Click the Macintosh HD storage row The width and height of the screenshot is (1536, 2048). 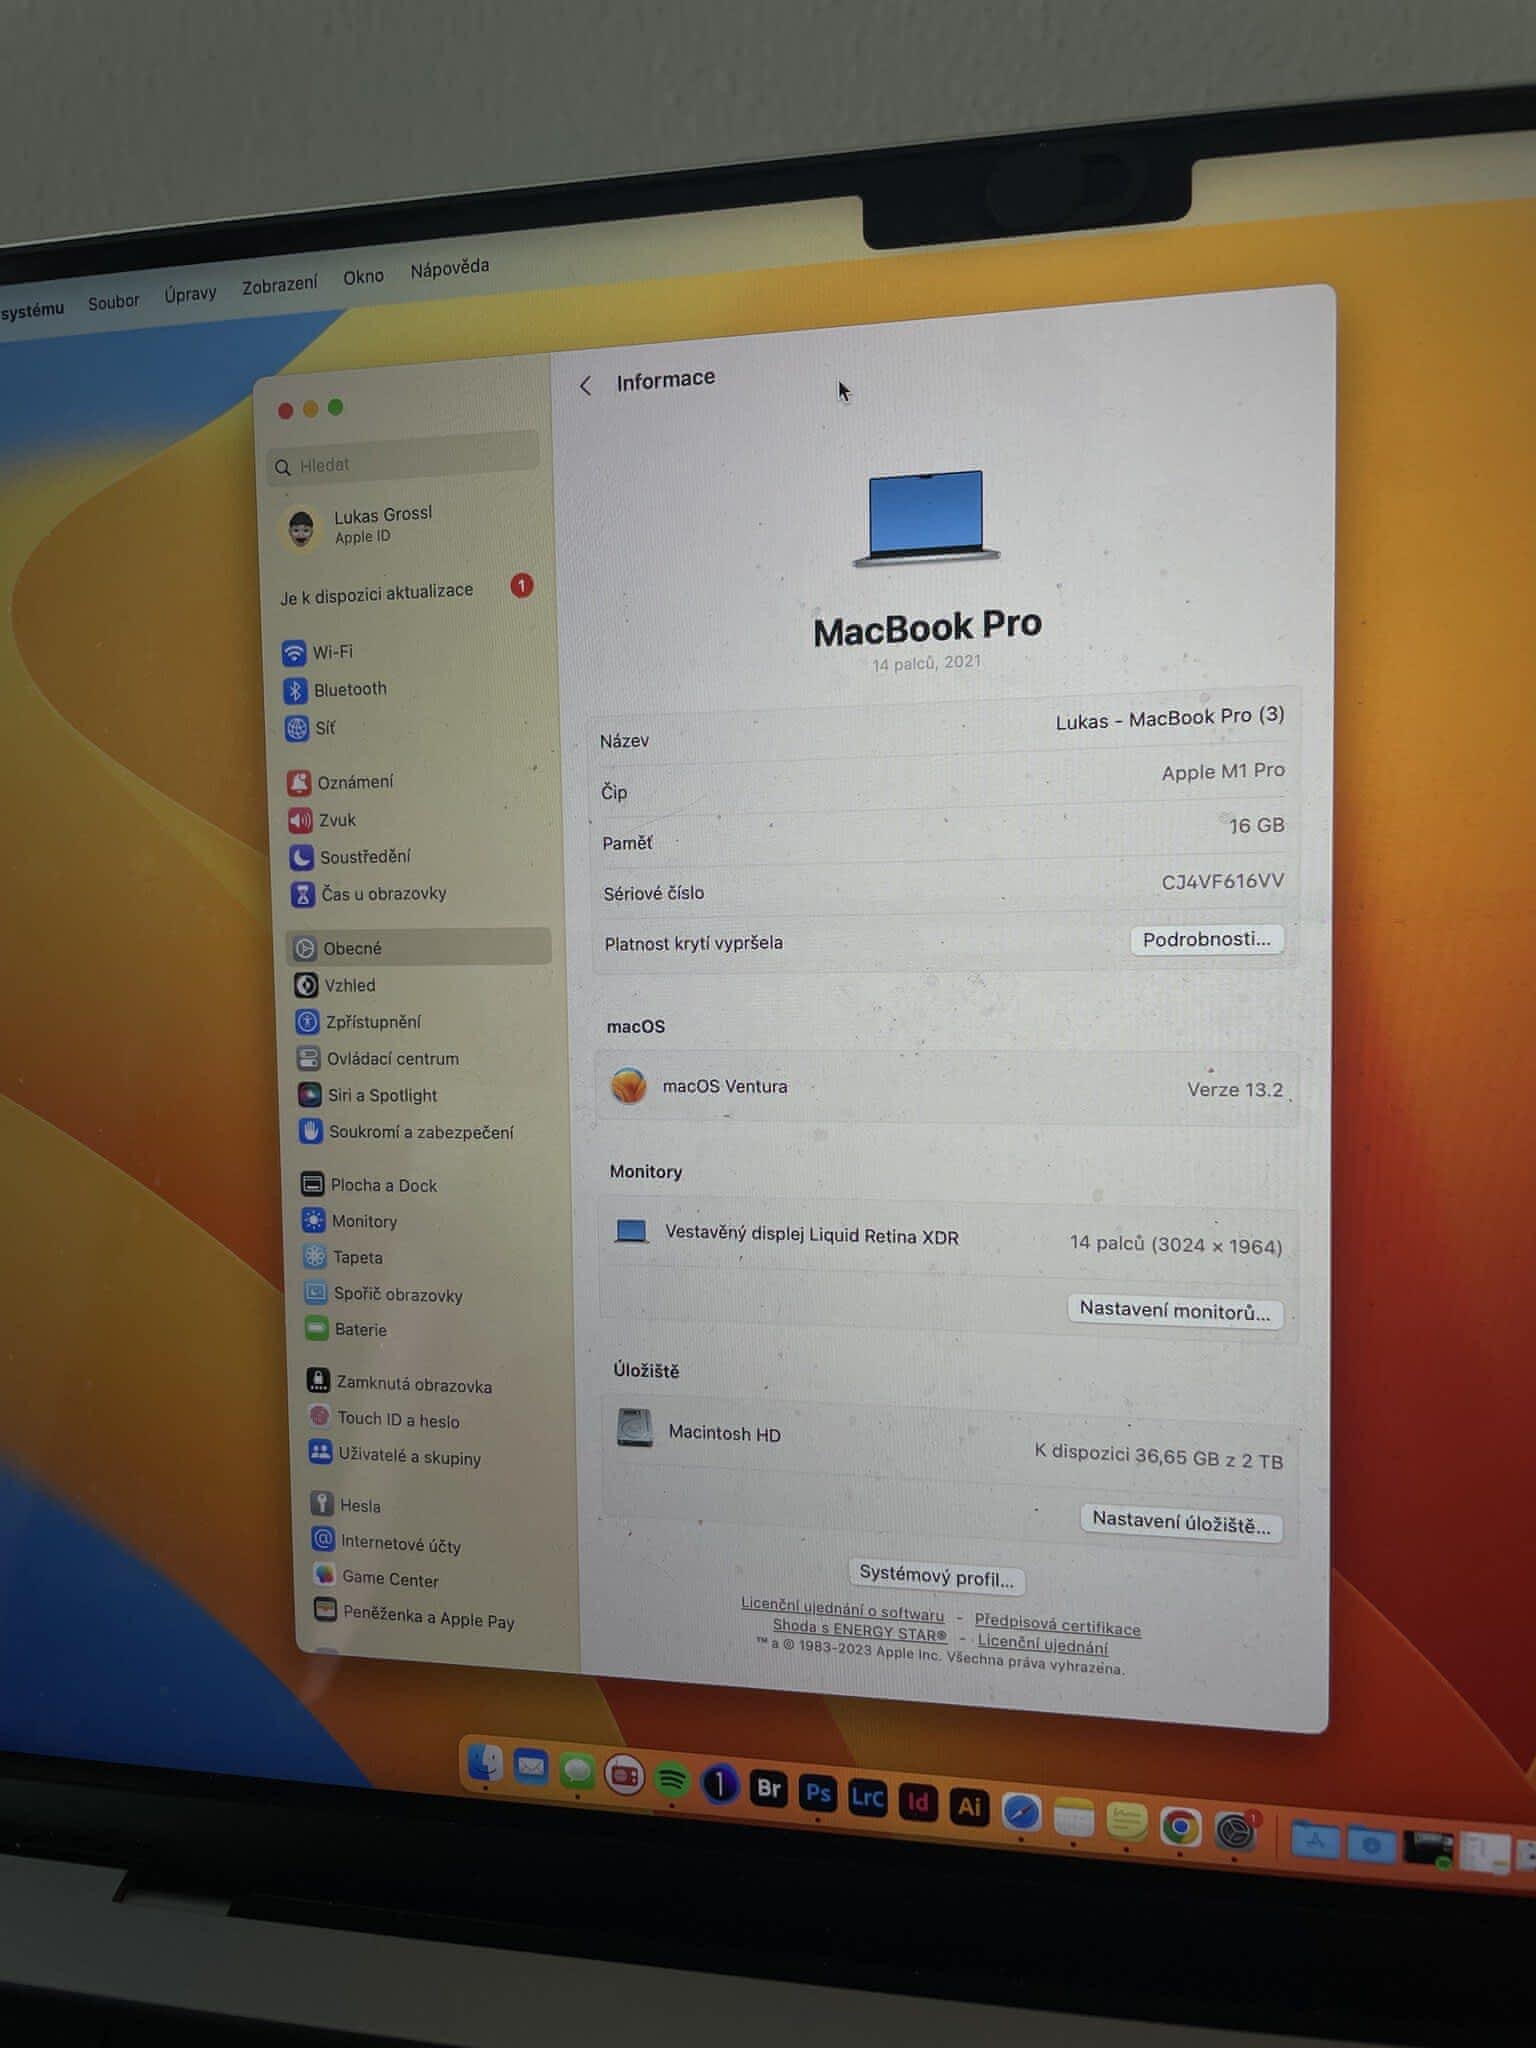coord(948,1444)
